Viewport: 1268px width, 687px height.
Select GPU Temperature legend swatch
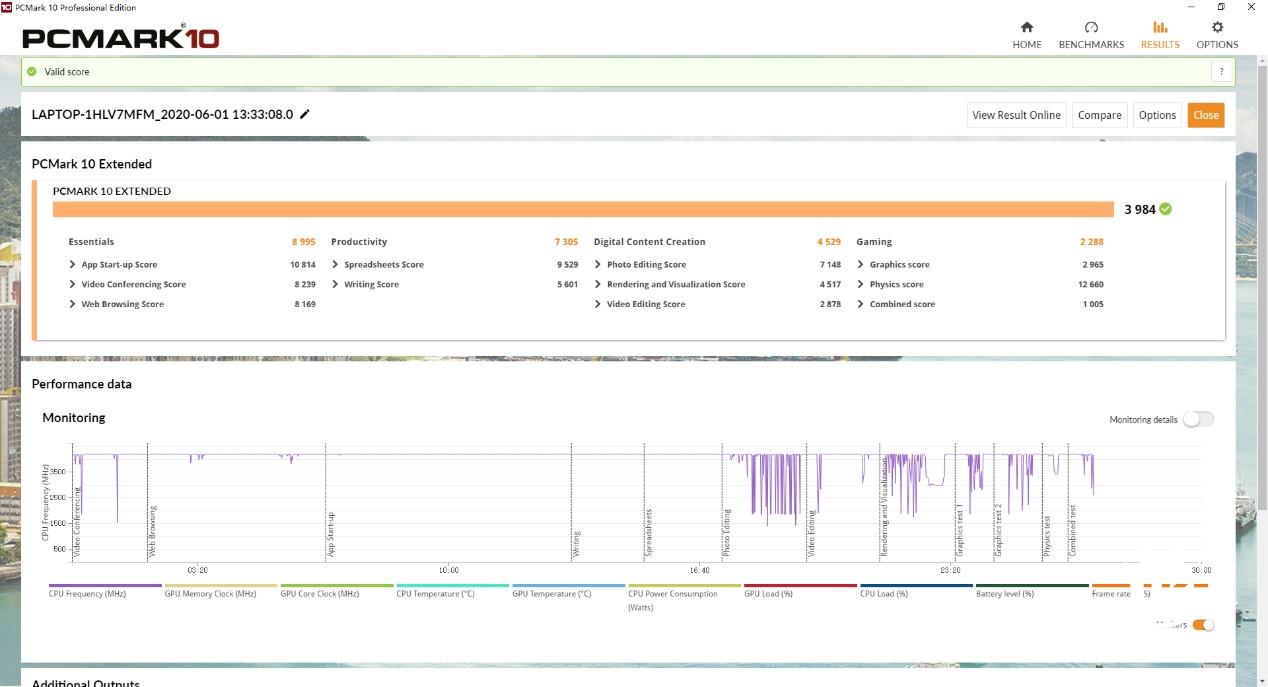(569, 586)
